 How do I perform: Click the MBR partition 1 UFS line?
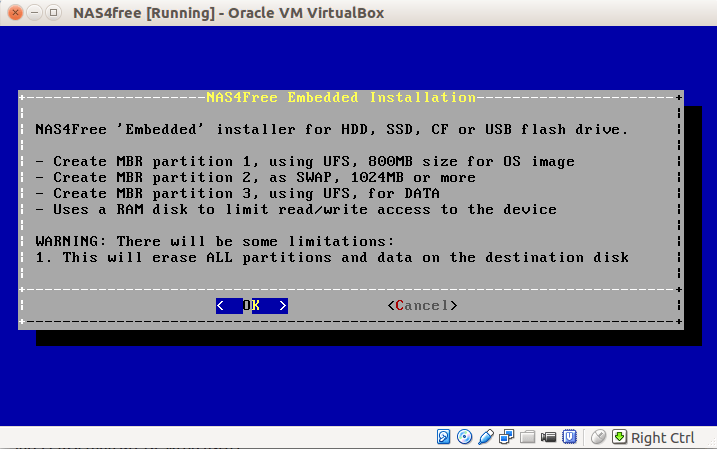click(305, 161)
